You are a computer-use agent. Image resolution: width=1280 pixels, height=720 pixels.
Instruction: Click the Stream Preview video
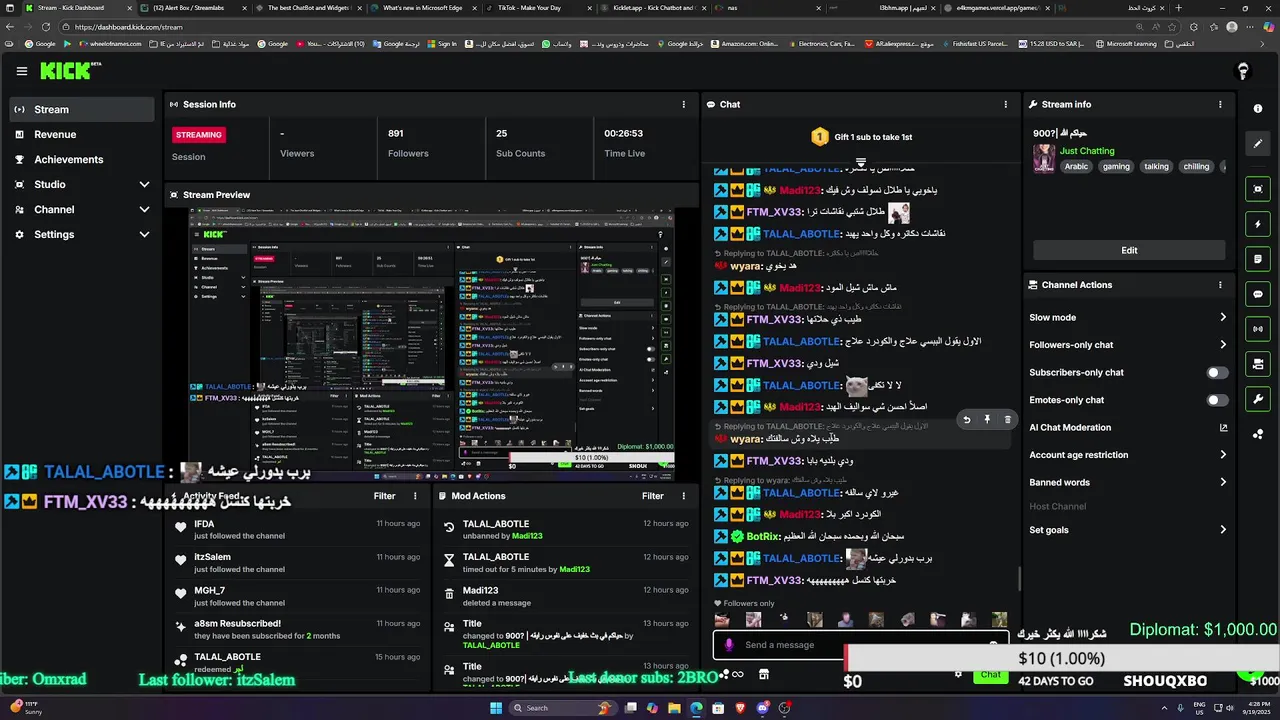432,344
